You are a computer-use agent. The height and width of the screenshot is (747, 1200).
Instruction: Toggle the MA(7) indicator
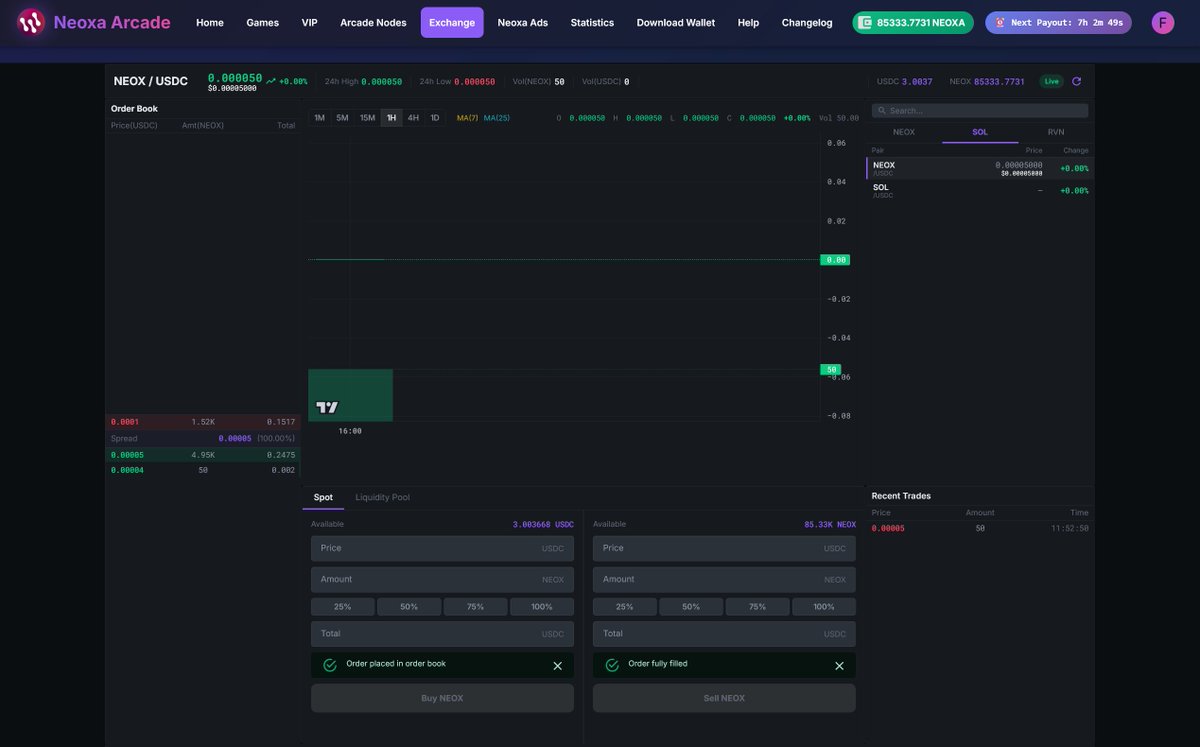point(467,118)
